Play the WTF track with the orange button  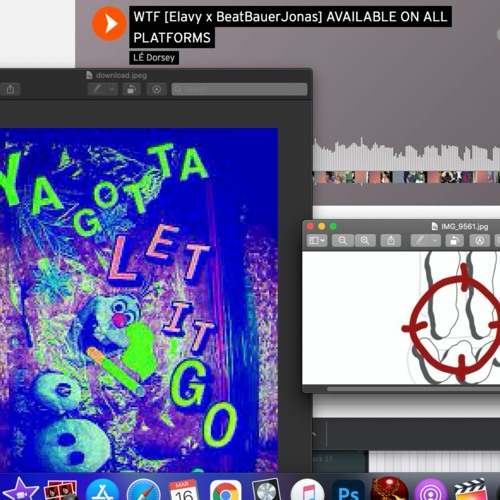(x=109, y=24)
